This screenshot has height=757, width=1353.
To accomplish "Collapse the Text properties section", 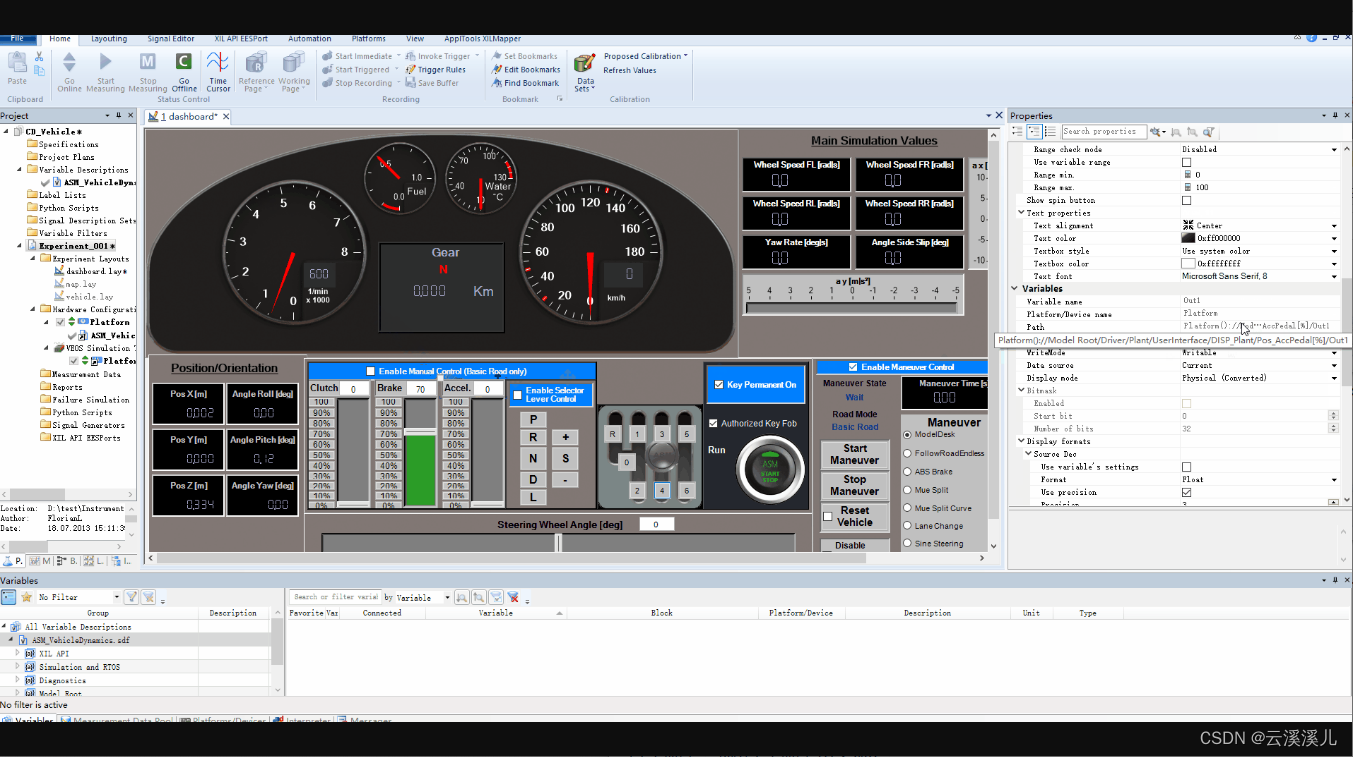I will point(1021,213).
